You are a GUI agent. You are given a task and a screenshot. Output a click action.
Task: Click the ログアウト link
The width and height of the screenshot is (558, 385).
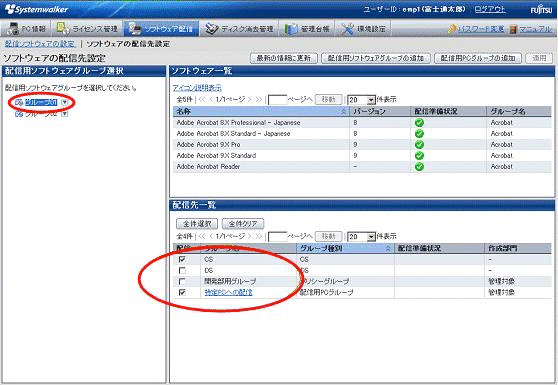[x=490, y=9]
